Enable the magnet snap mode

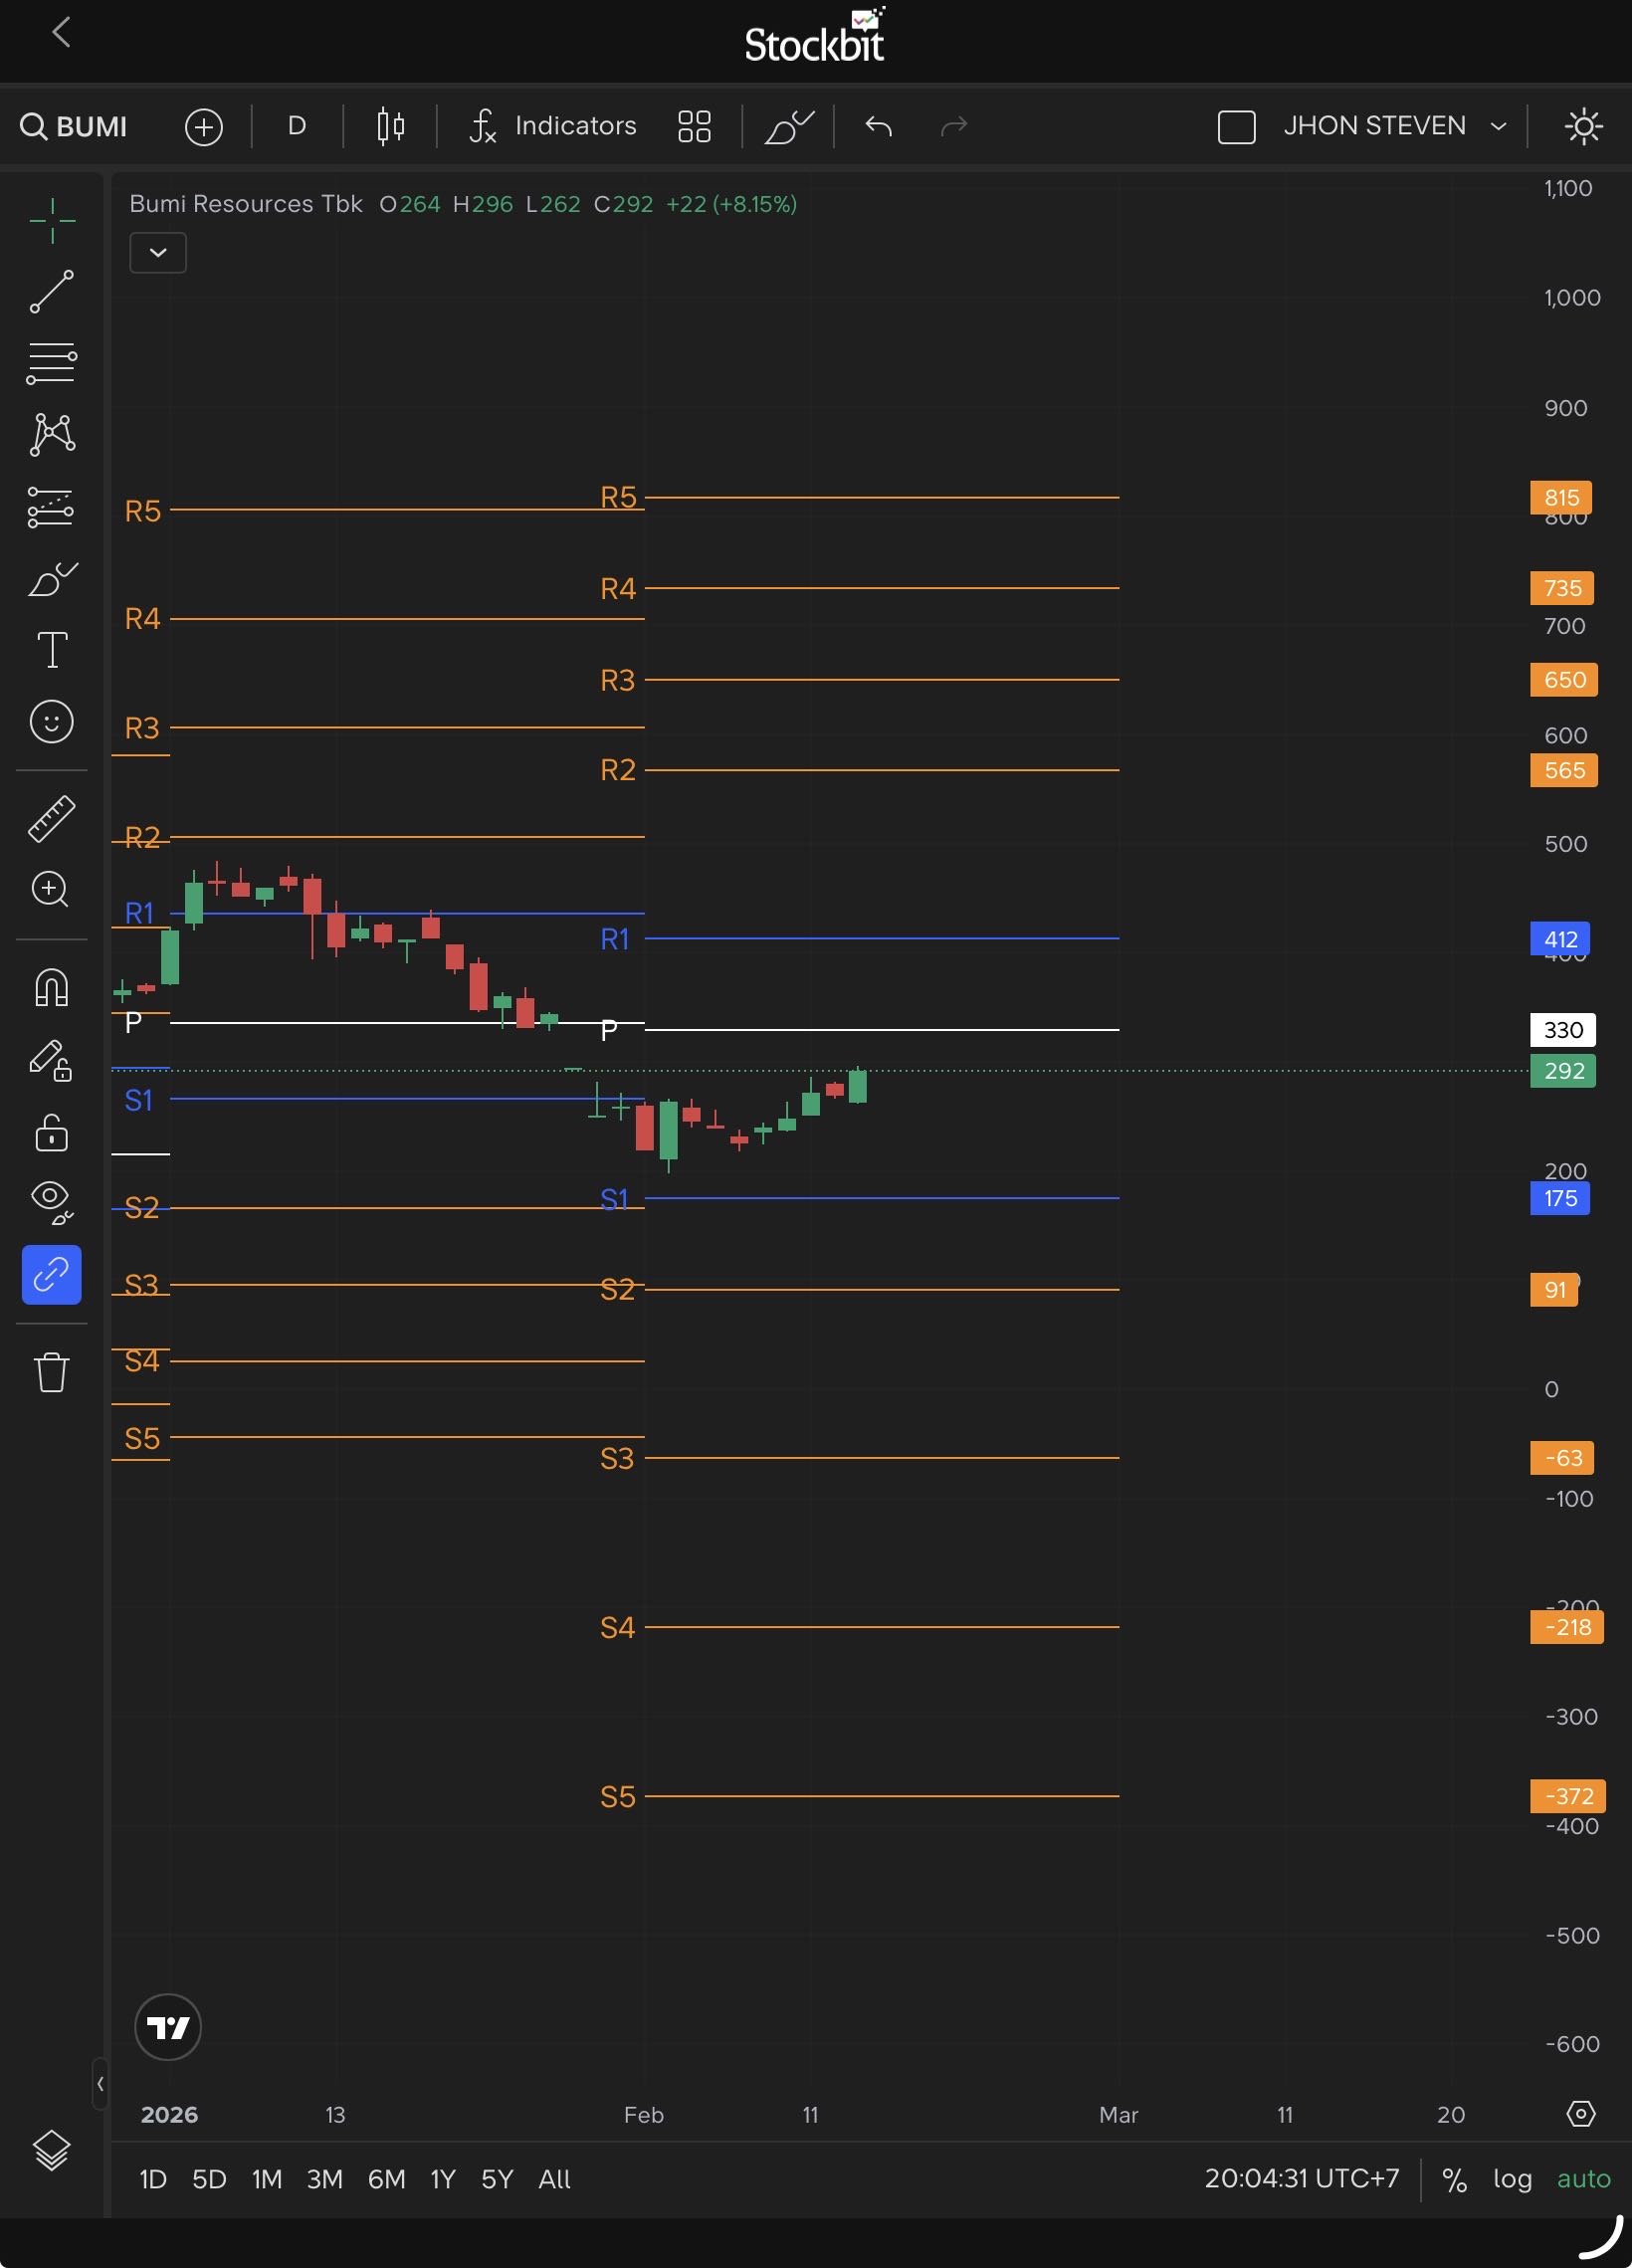point(51,987)
